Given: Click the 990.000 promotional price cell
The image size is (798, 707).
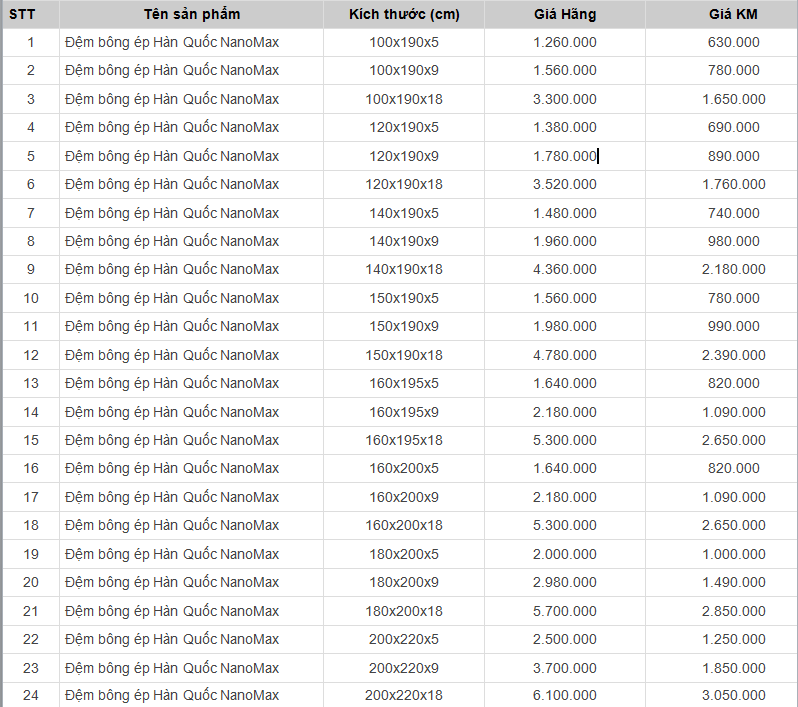Looking at the screenshot, I should (x=733, y=326).
